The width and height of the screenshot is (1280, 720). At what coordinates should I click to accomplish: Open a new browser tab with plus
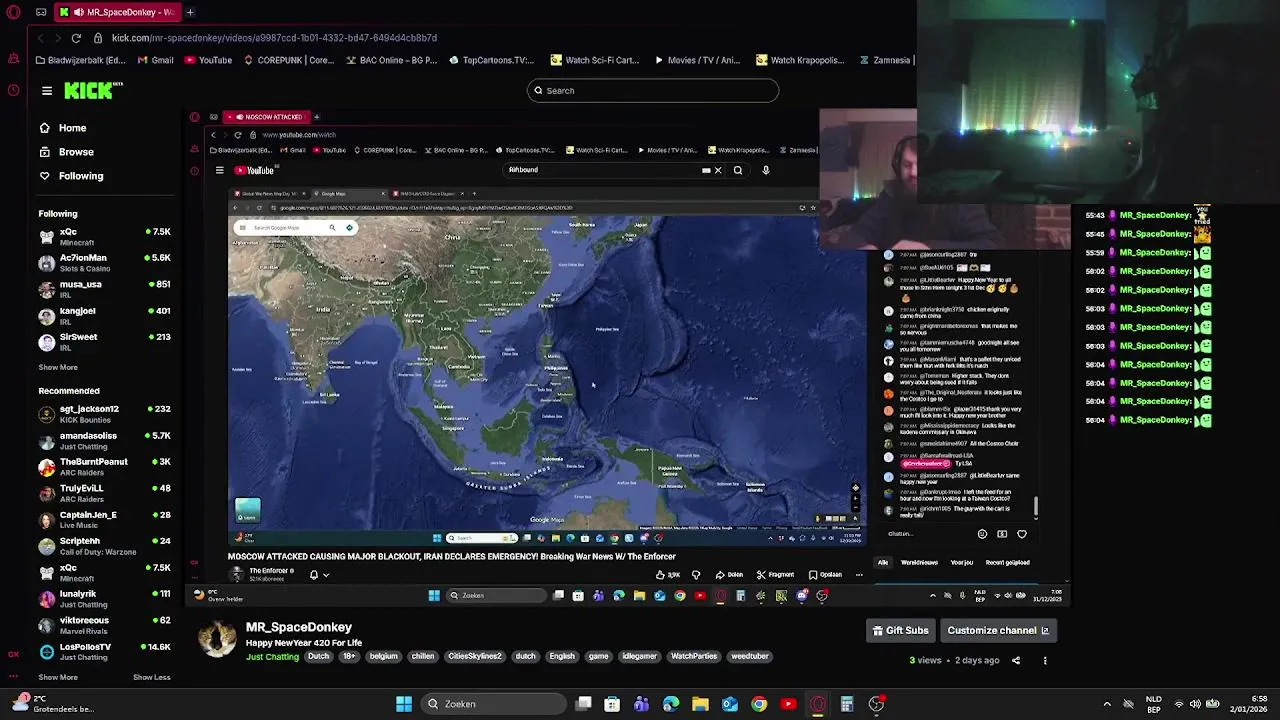pyautogui.click(x=190, y=12)
